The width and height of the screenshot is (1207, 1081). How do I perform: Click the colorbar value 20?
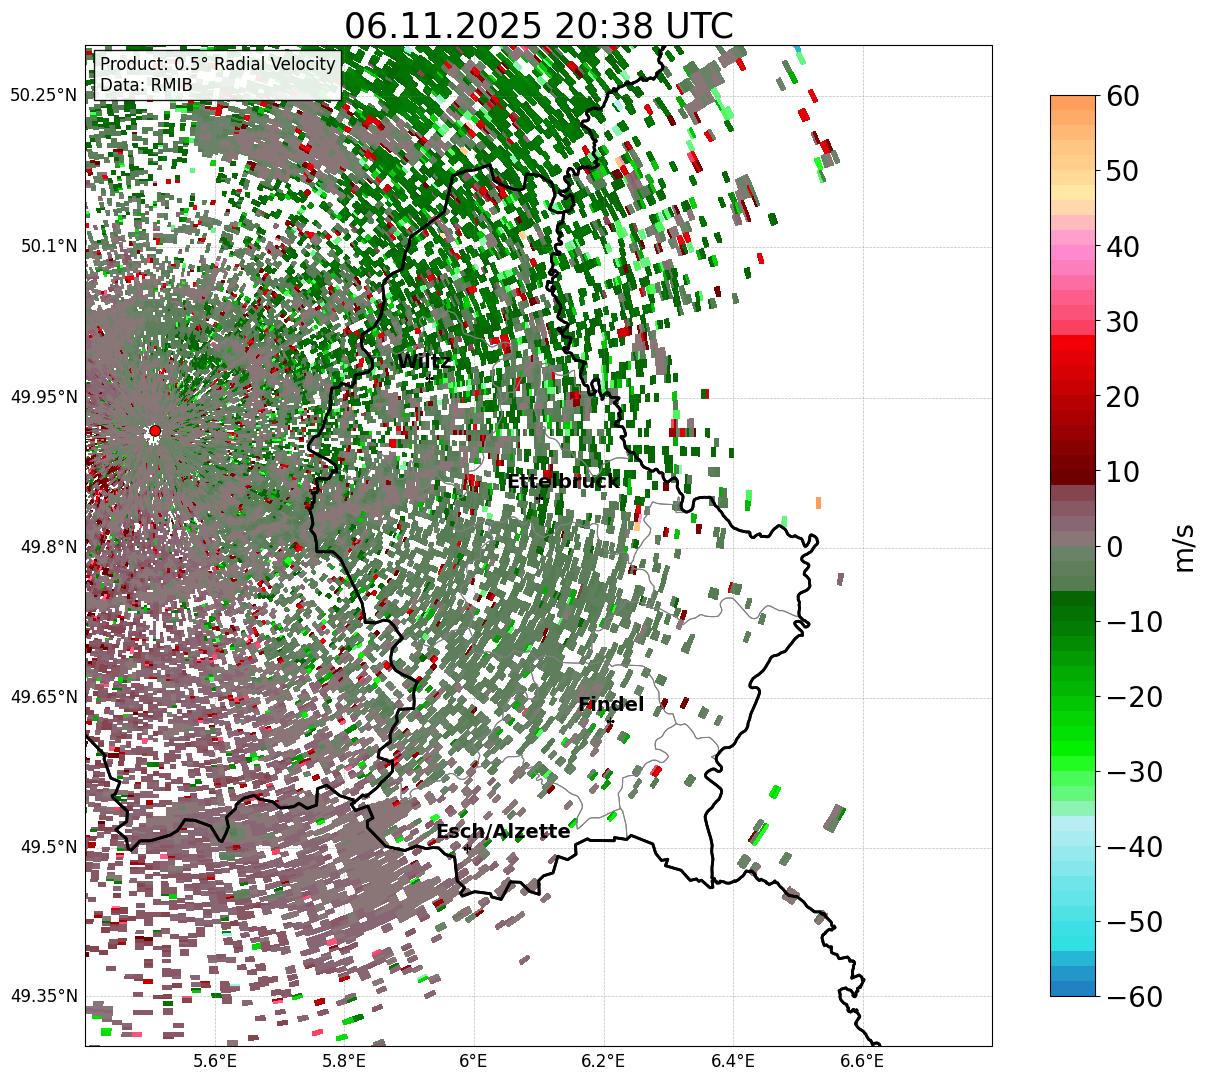coord(1122,396)
